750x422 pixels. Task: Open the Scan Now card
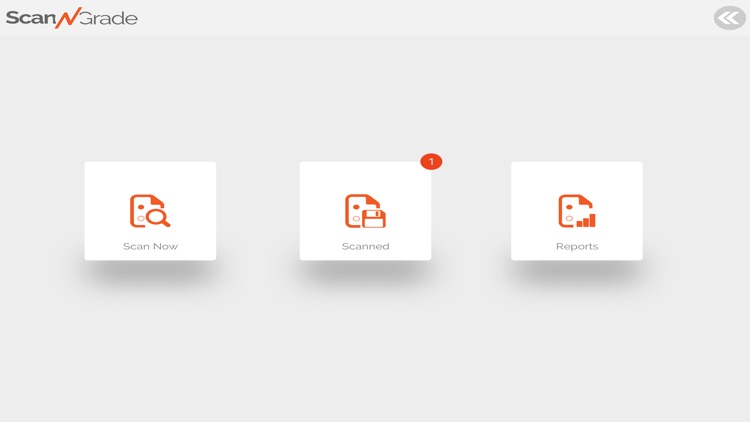[150, 211]
